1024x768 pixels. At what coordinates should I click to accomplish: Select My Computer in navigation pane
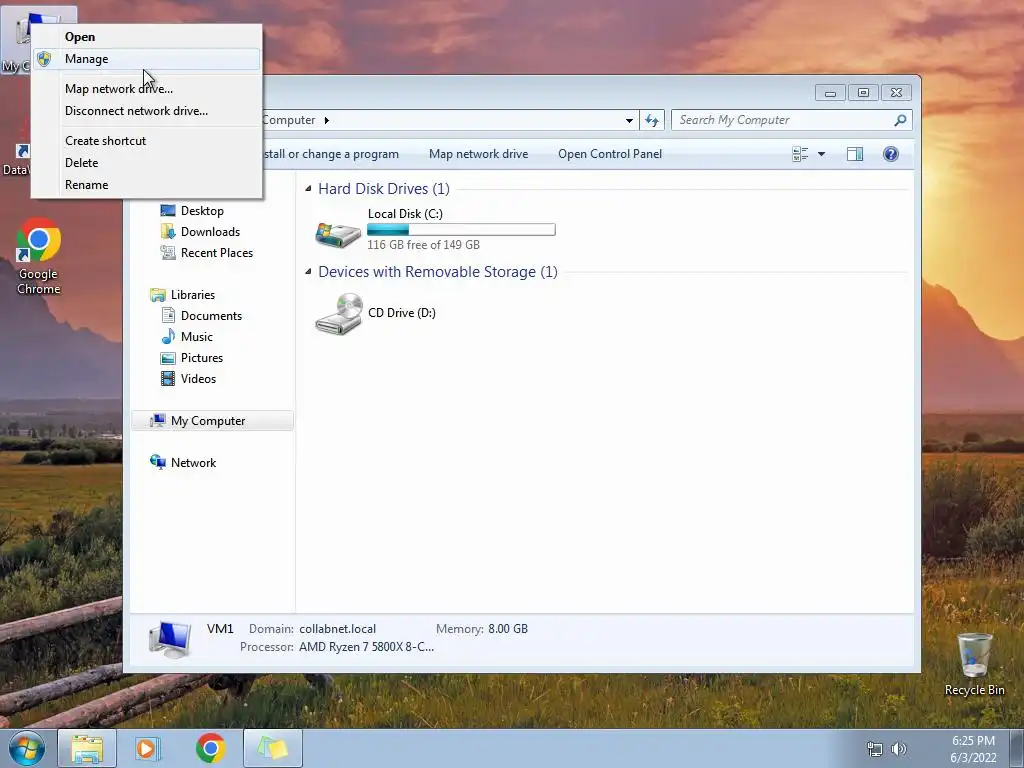coord(212,421)
